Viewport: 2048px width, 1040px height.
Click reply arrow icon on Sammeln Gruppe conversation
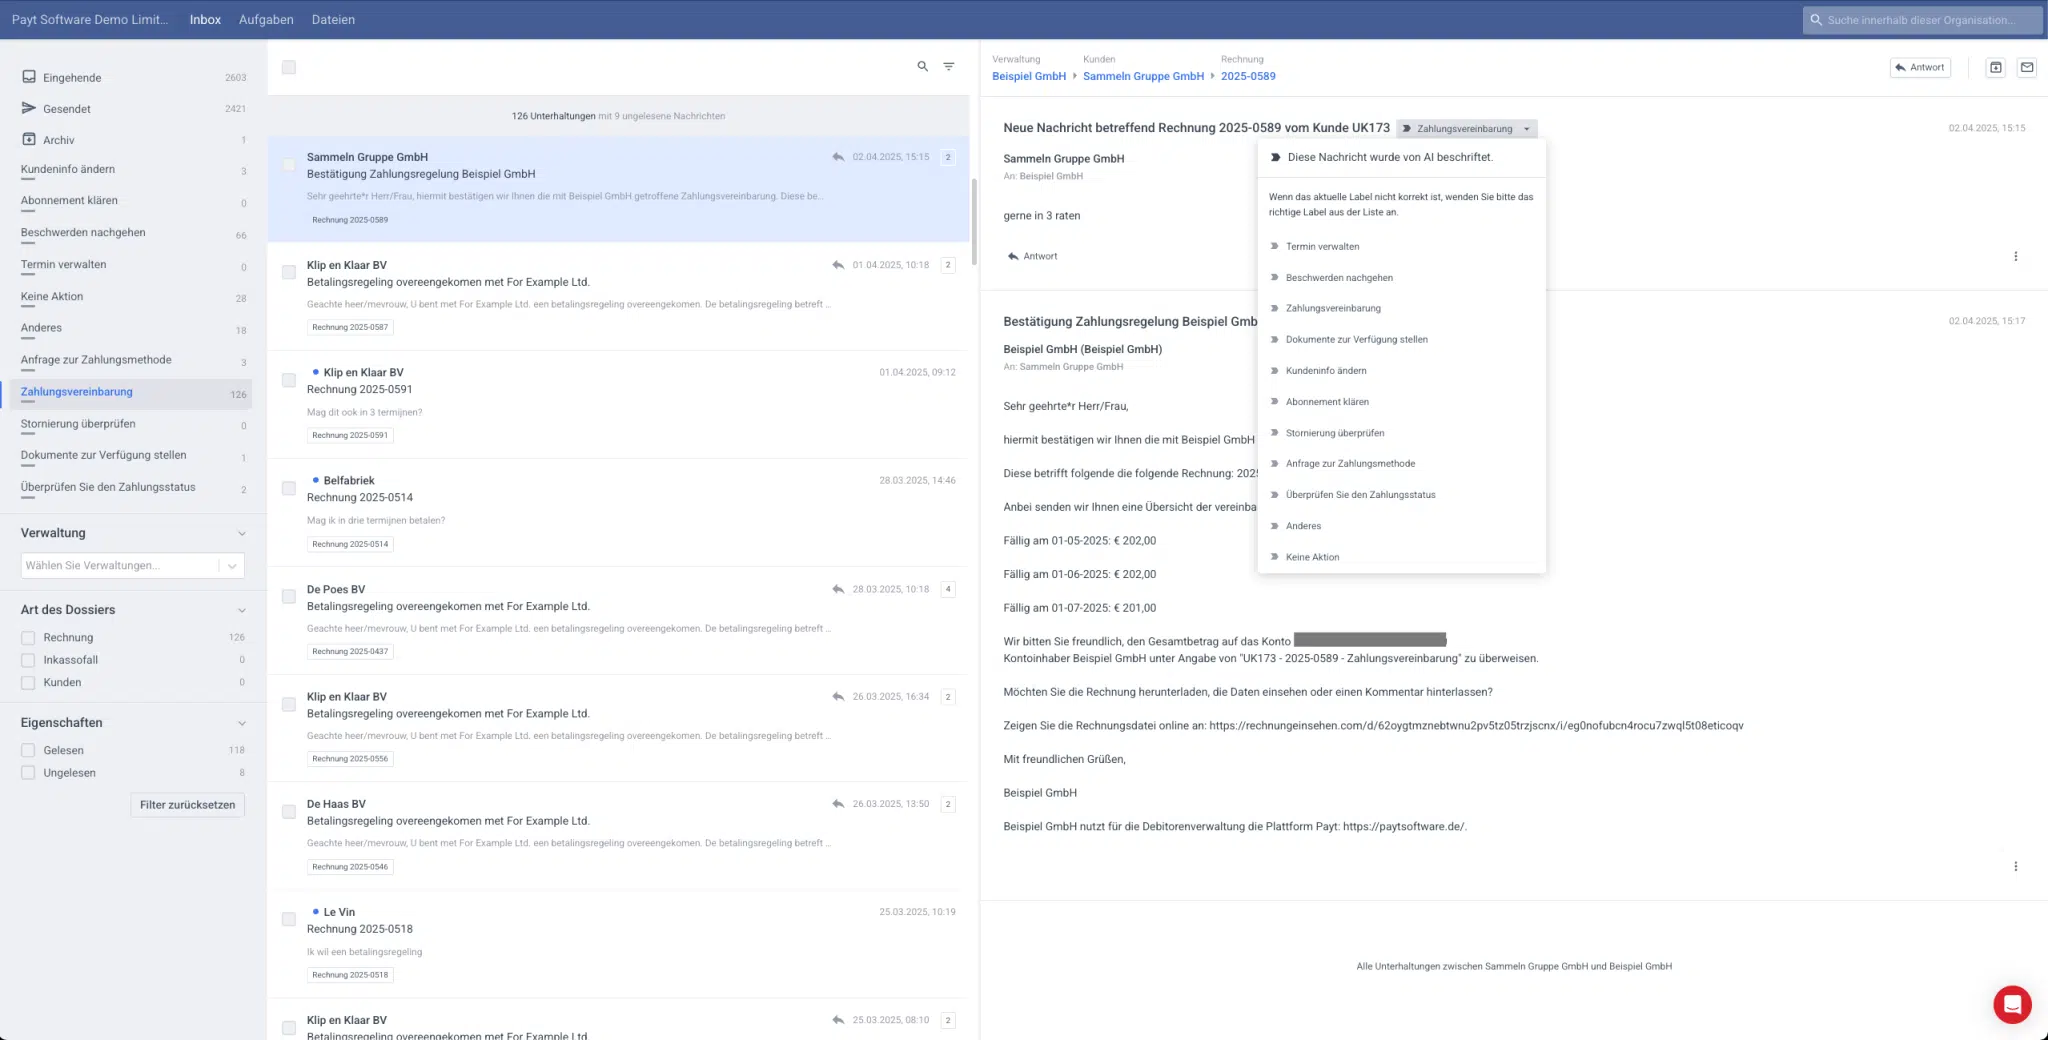pyautogui.click(x=838, y=157)
